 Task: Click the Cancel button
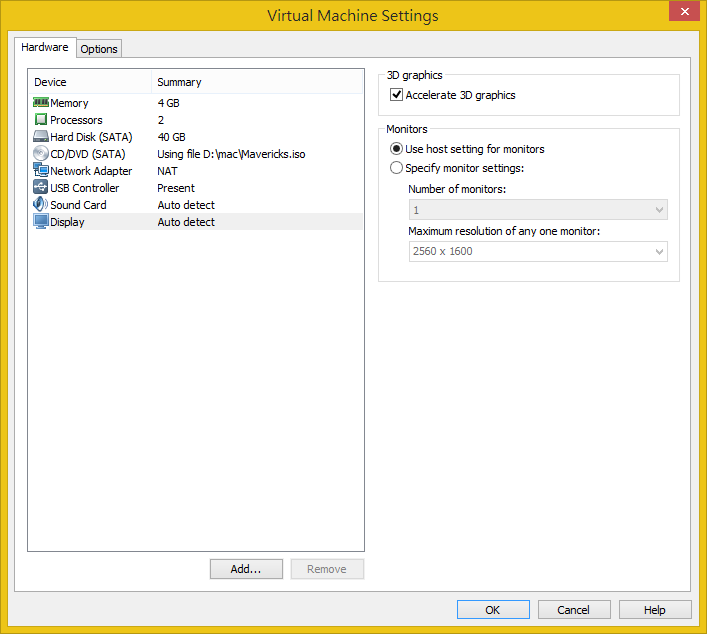574,610
